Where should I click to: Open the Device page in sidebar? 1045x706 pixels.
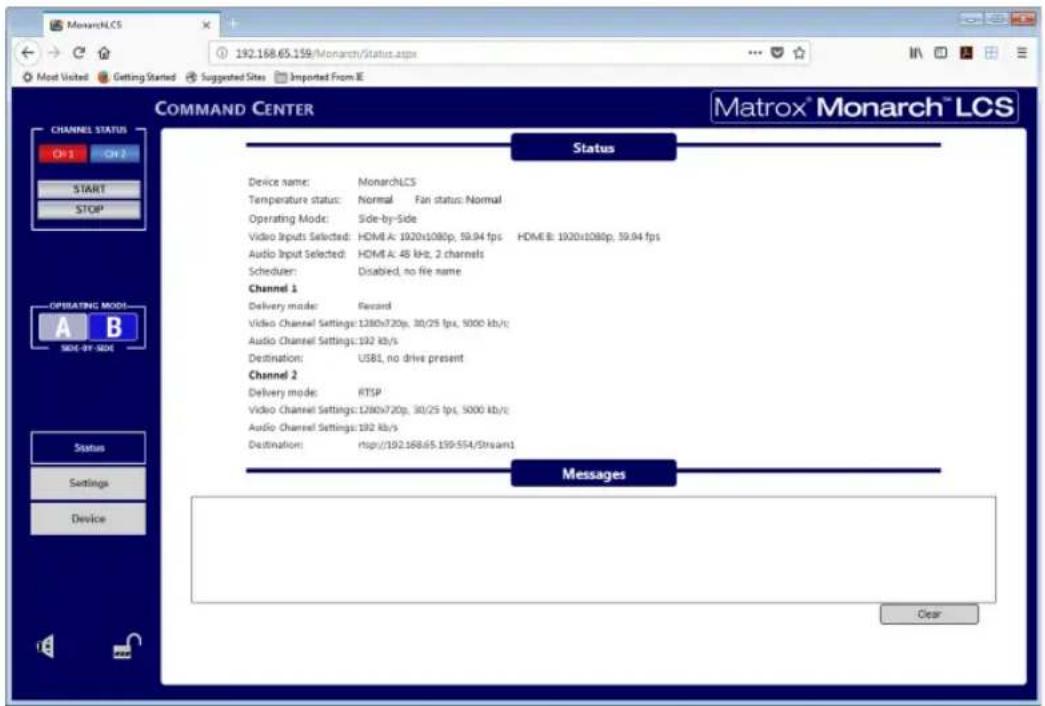click(x=88, y=518)
